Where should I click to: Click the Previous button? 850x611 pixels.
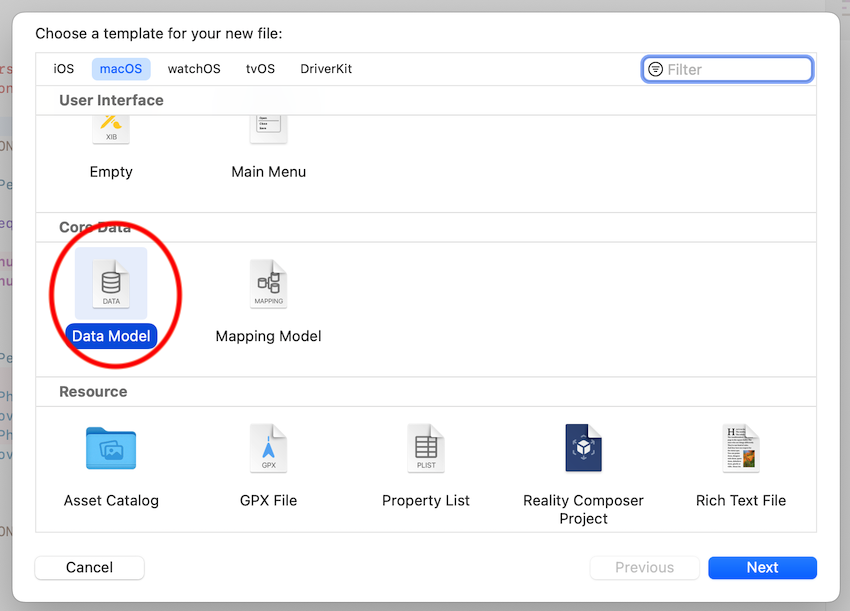(644, 568)
